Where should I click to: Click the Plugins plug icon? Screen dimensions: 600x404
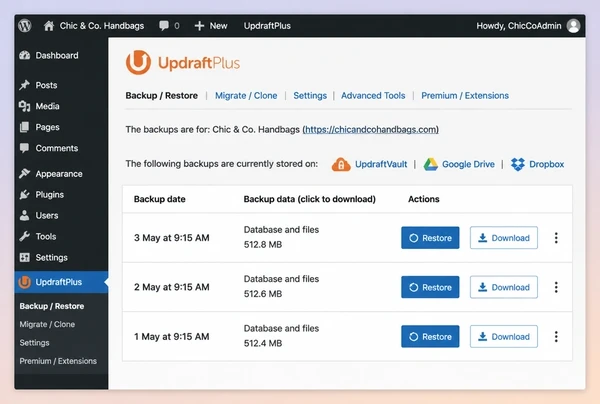click(x=25, y=194)
